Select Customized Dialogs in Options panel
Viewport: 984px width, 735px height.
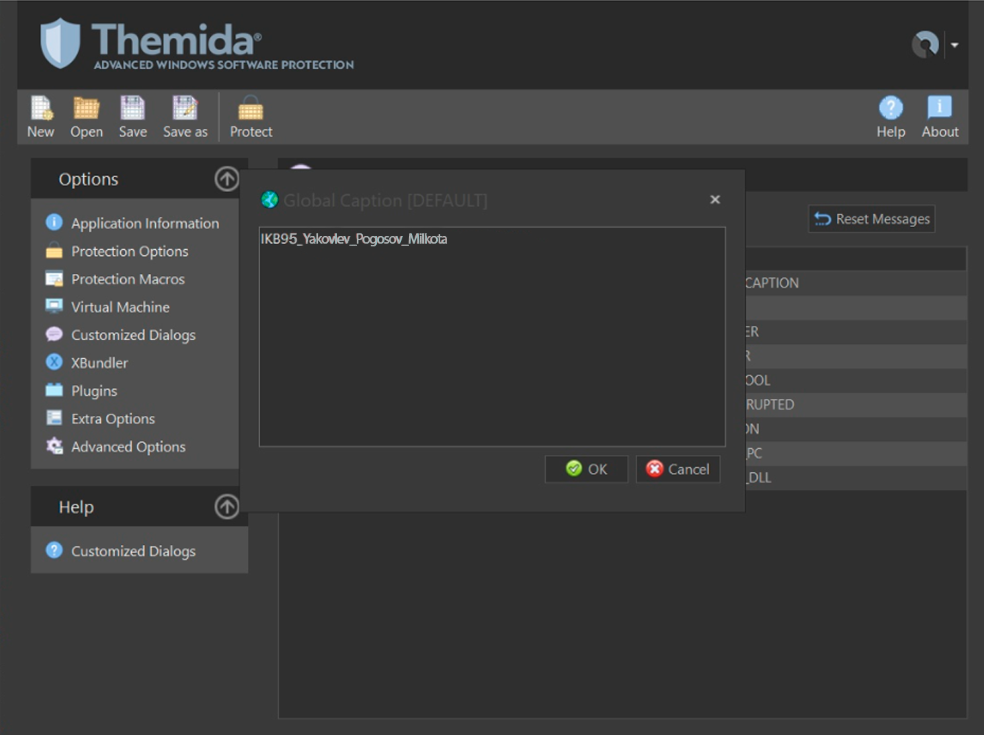pyautogui.click(x=133, y=335)
